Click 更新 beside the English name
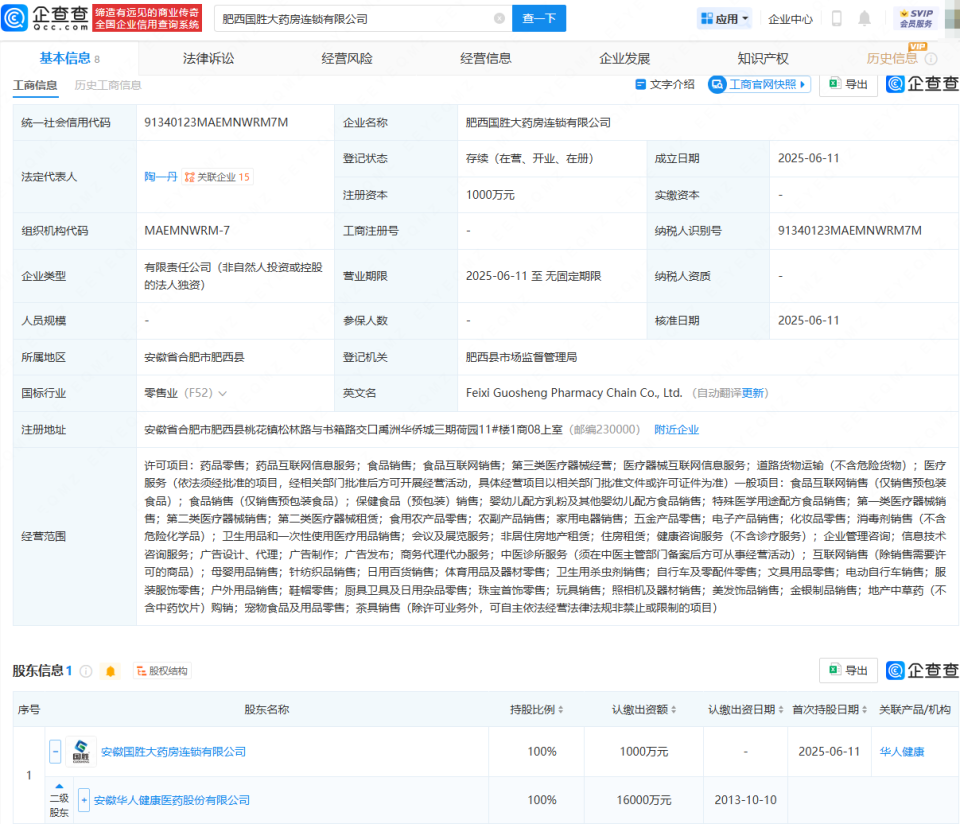Image resolution: width=960 pixels, height=824 pixels. coord(752,393)
